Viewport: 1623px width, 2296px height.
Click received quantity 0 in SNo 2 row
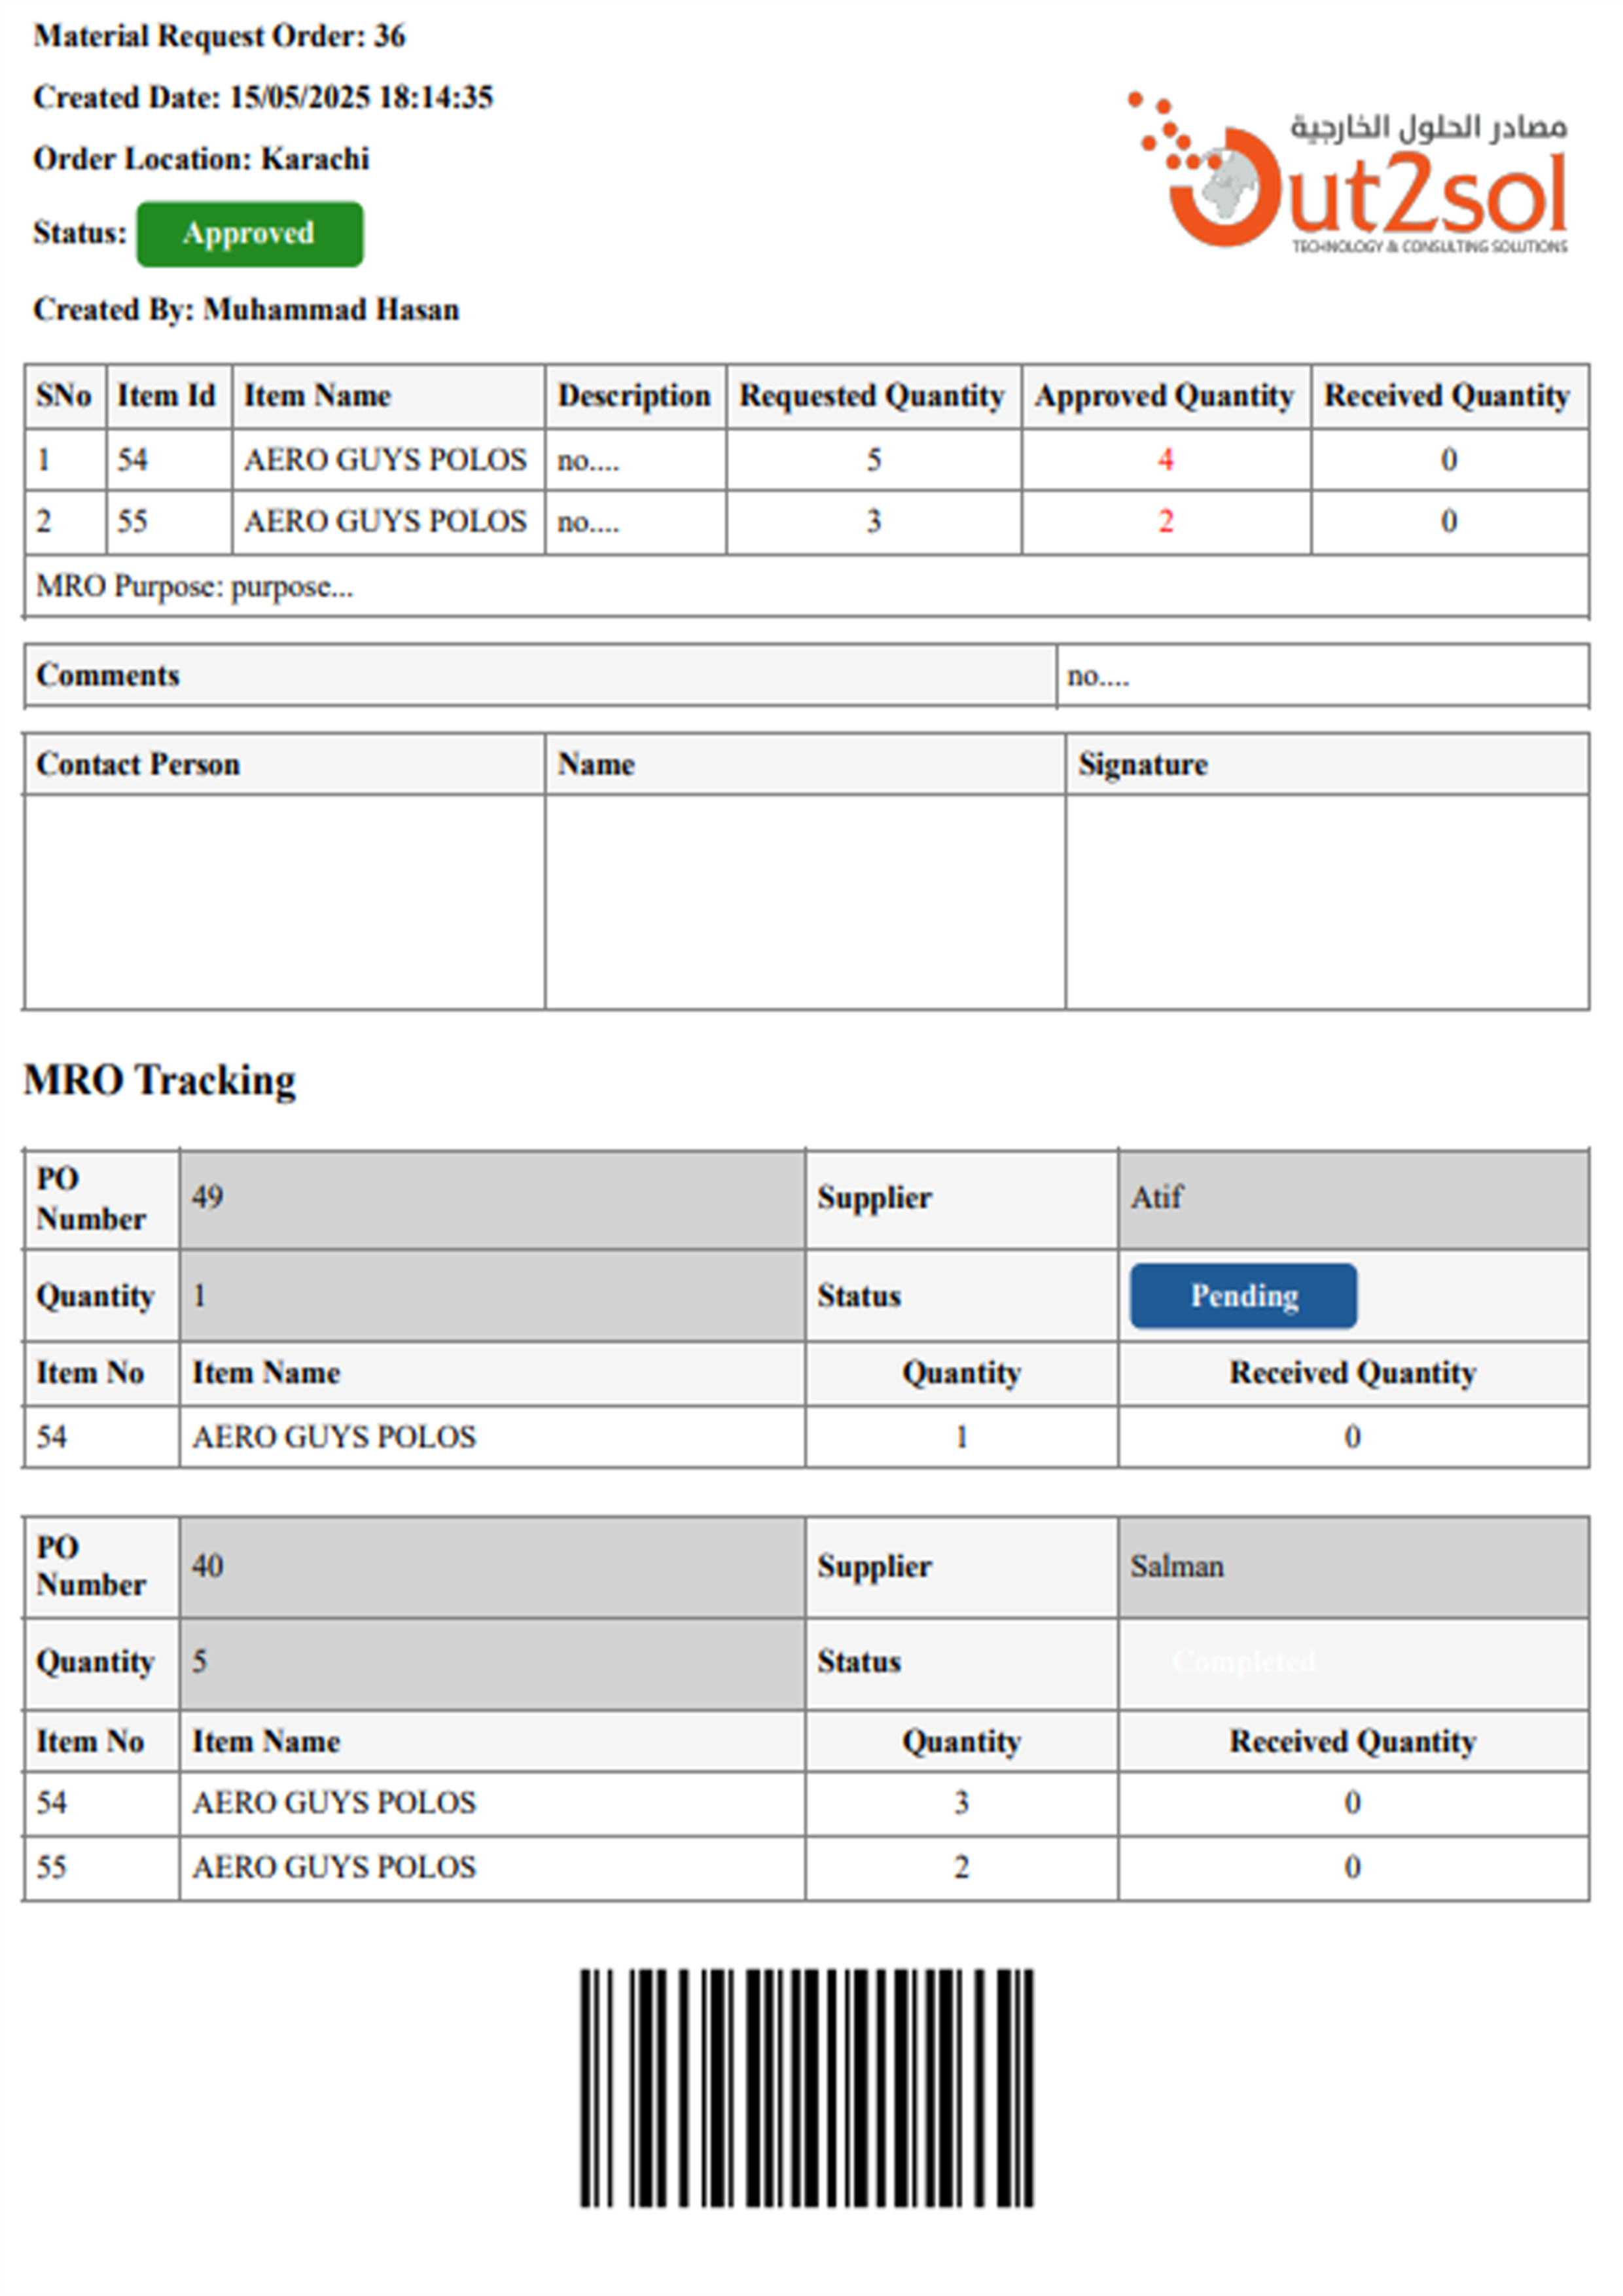(x=1449, y=522)
